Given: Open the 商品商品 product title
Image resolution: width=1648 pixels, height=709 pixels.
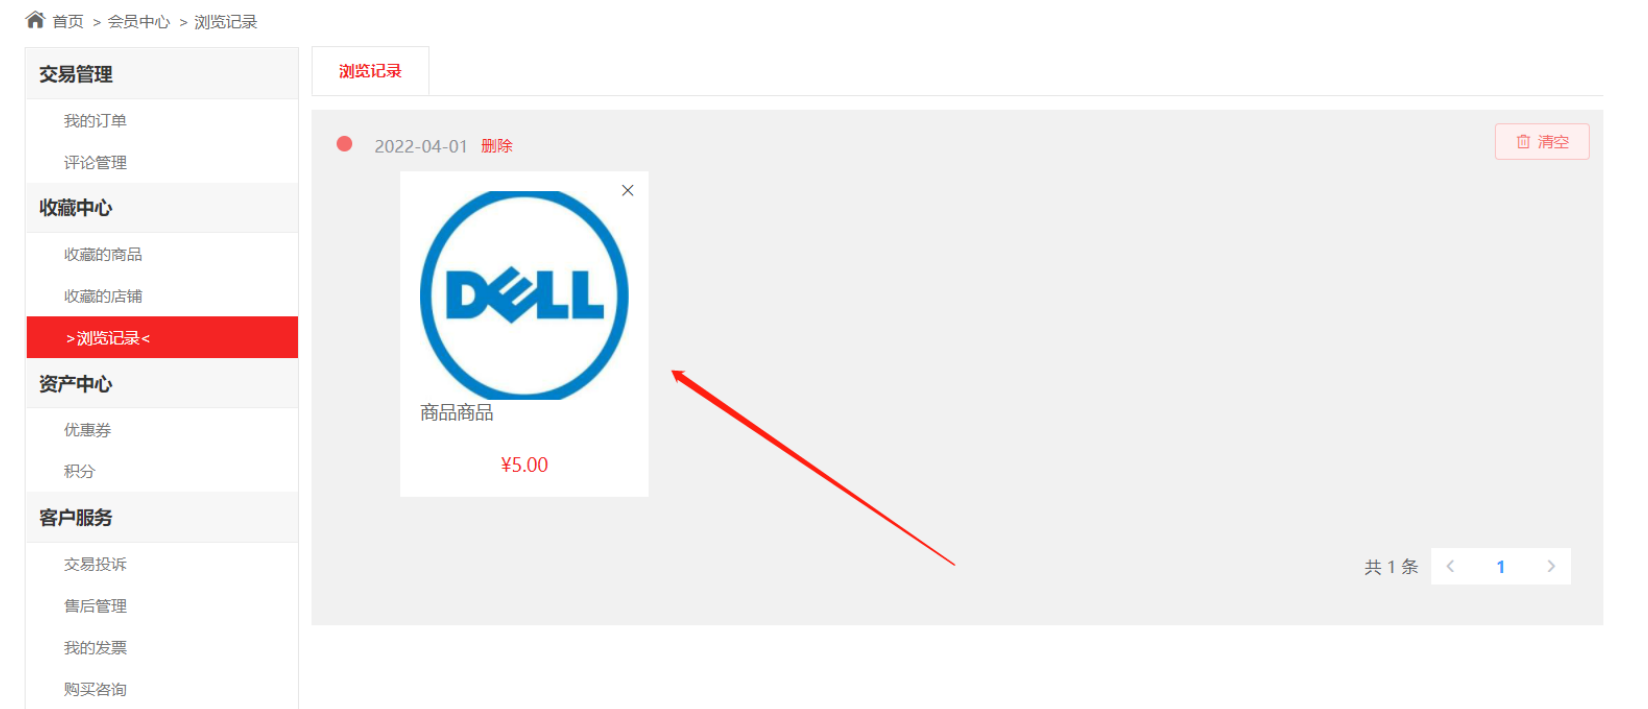Looking at the screenshot, I should tap(457, 413).
